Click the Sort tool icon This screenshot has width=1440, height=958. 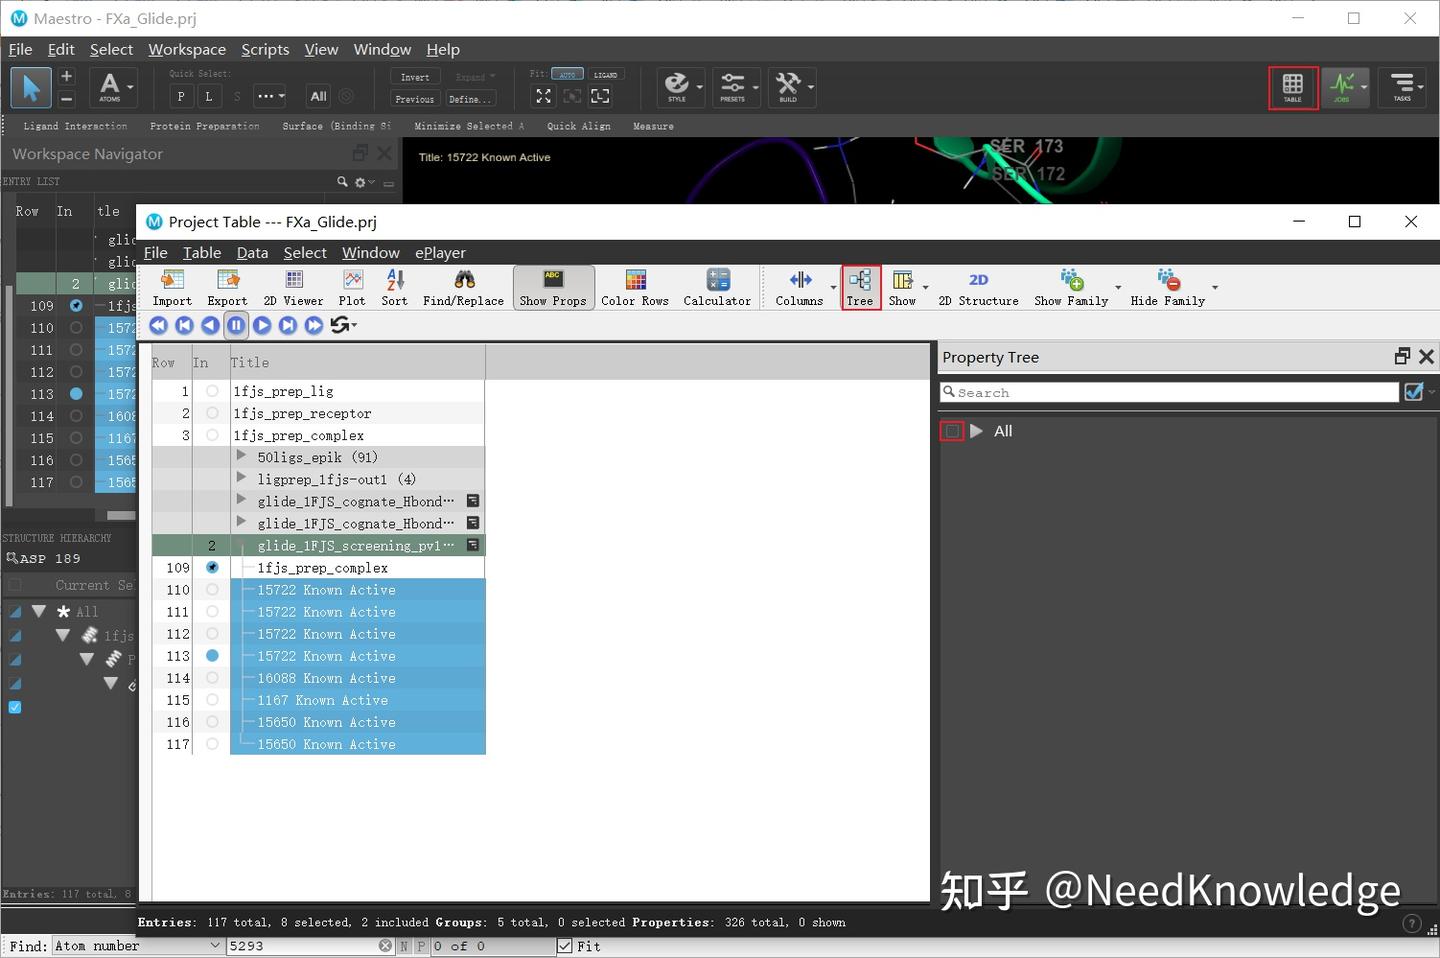click(x=394, y=287)
